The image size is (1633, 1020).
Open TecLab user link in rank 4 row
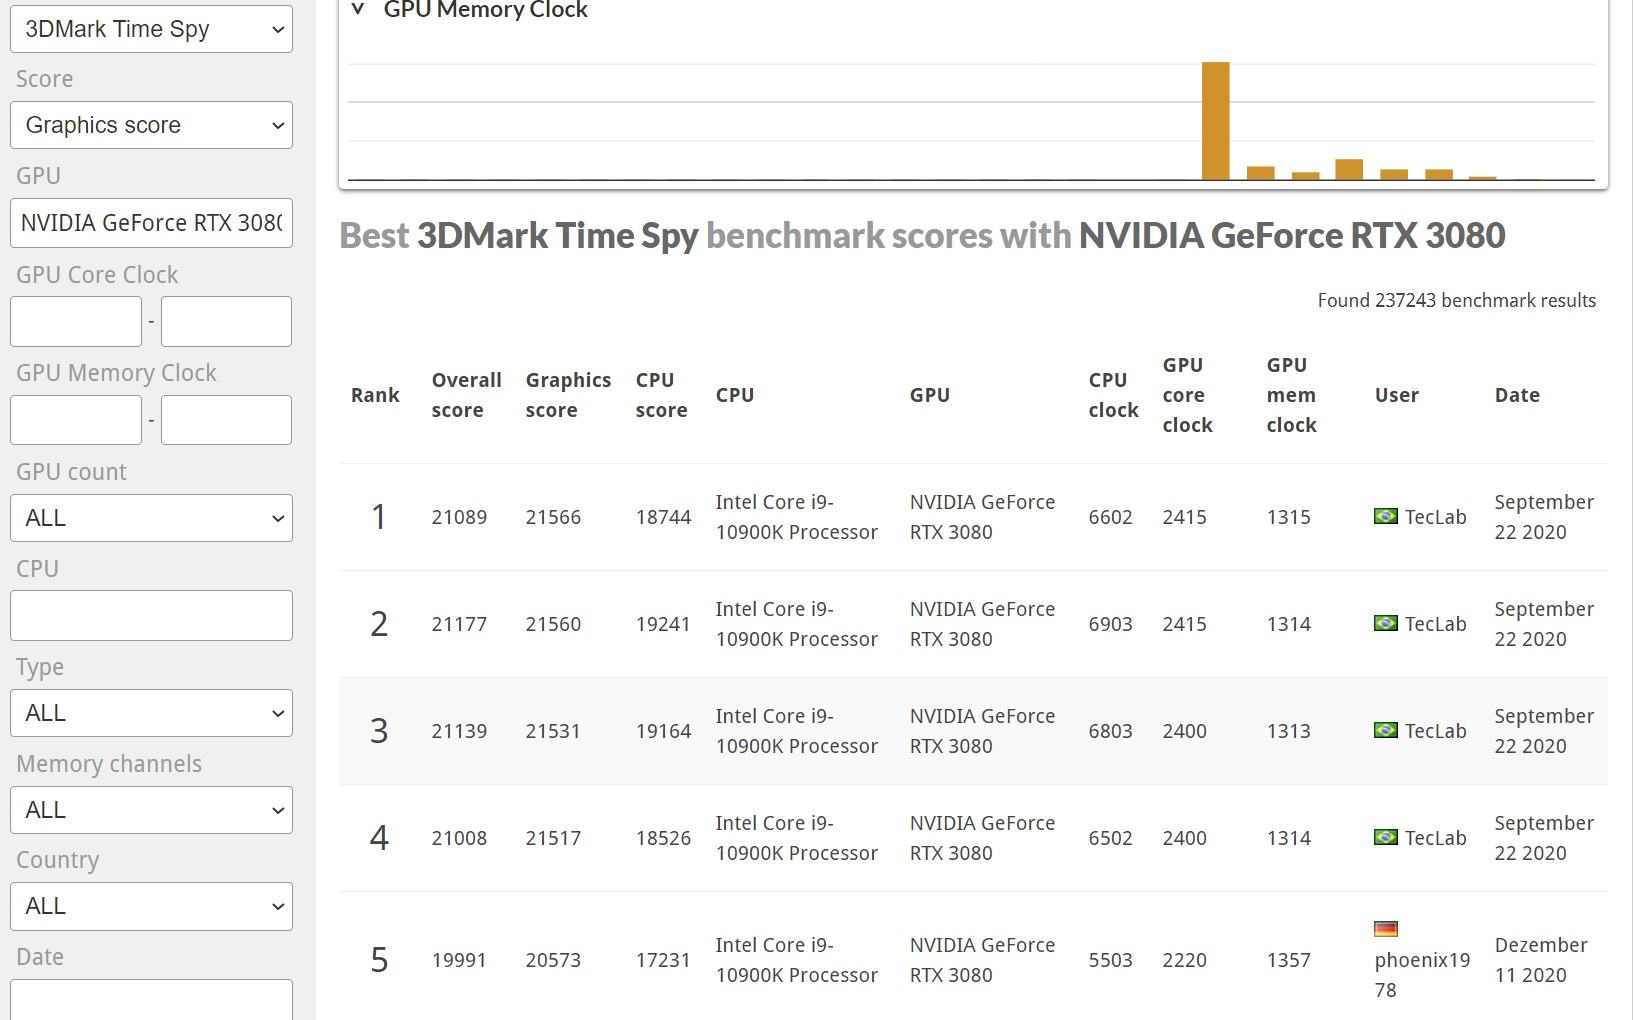(1435, 838)
